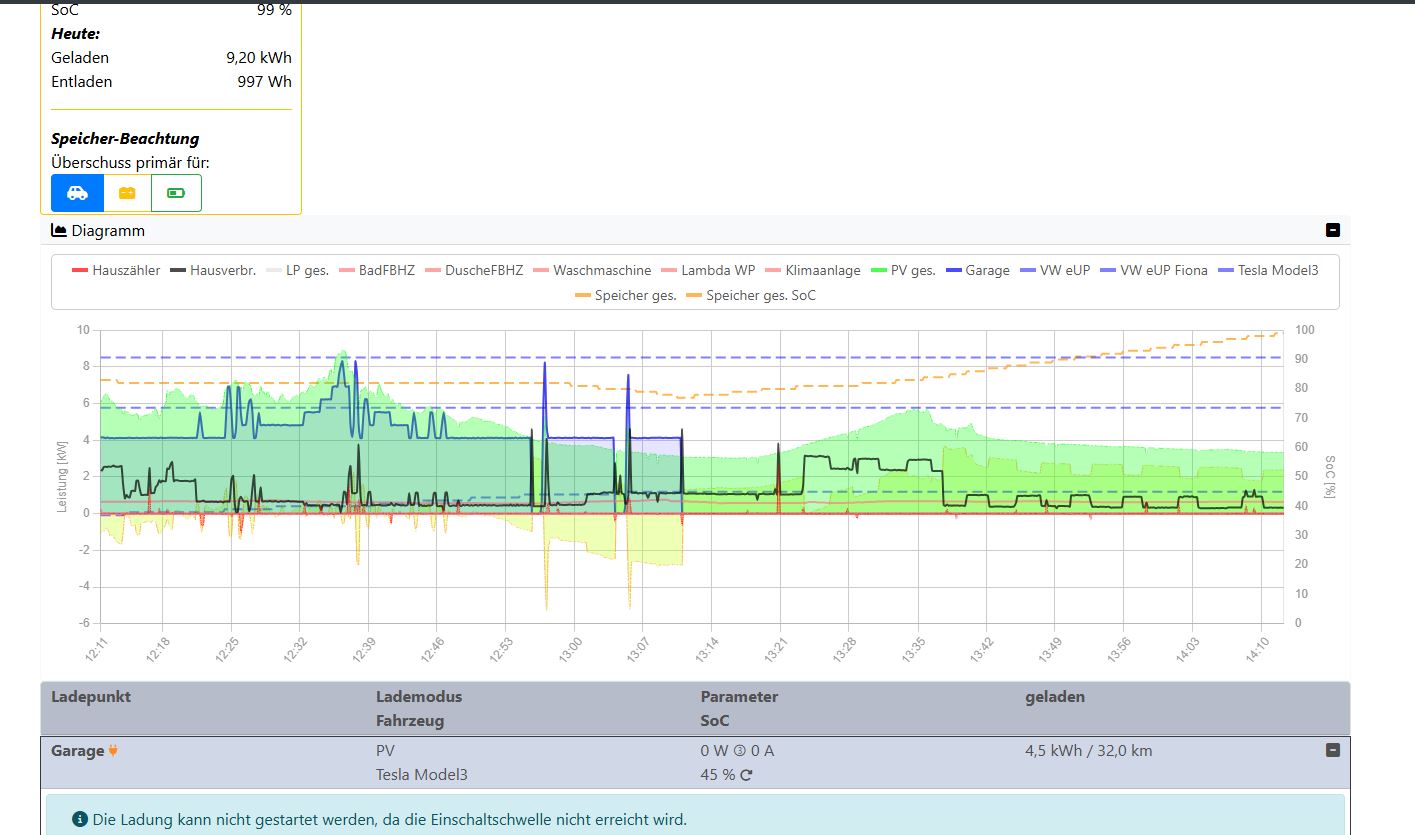Toggle the Lambda WP series in the legend
This screenshot has height=835, width=1415.
point(716,270)
